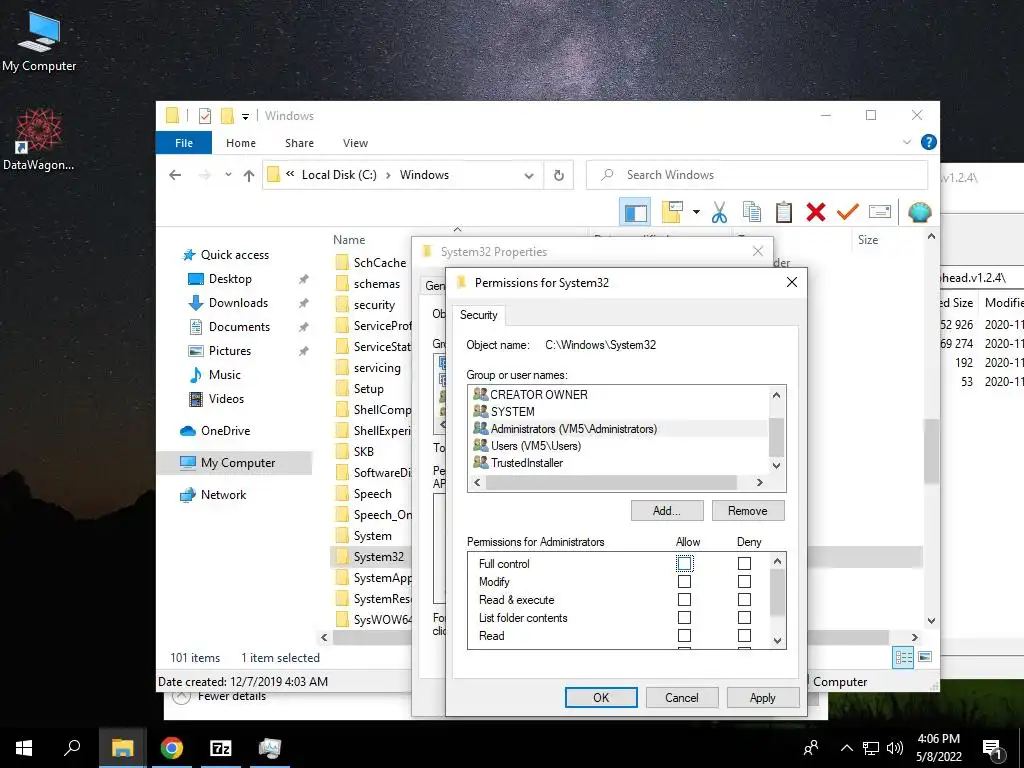1024x768 pixels.
Task: Click the Search Windows input field
Action: (x=757, y=175)
